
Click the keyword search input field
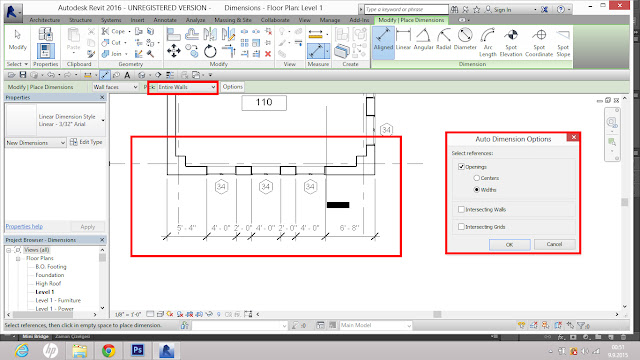[x=406, y=9]
